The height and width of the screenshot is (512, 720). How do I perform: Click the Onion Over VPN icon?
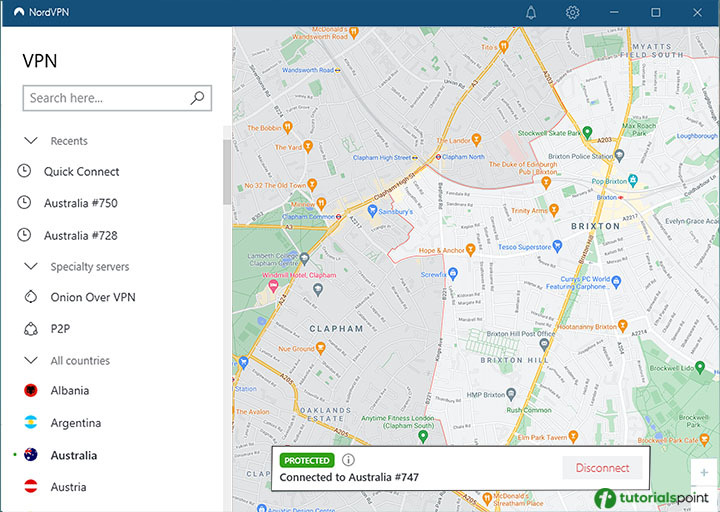(x=30, y=297)
